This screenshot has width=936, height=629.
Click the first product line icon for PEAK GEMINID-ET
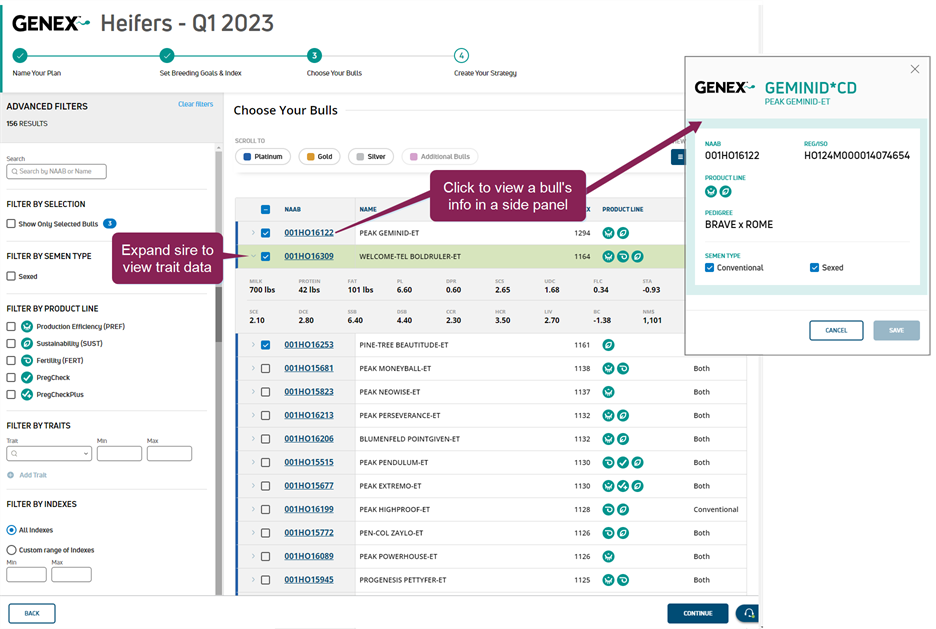pyautogui.click(x=608, y=233)
